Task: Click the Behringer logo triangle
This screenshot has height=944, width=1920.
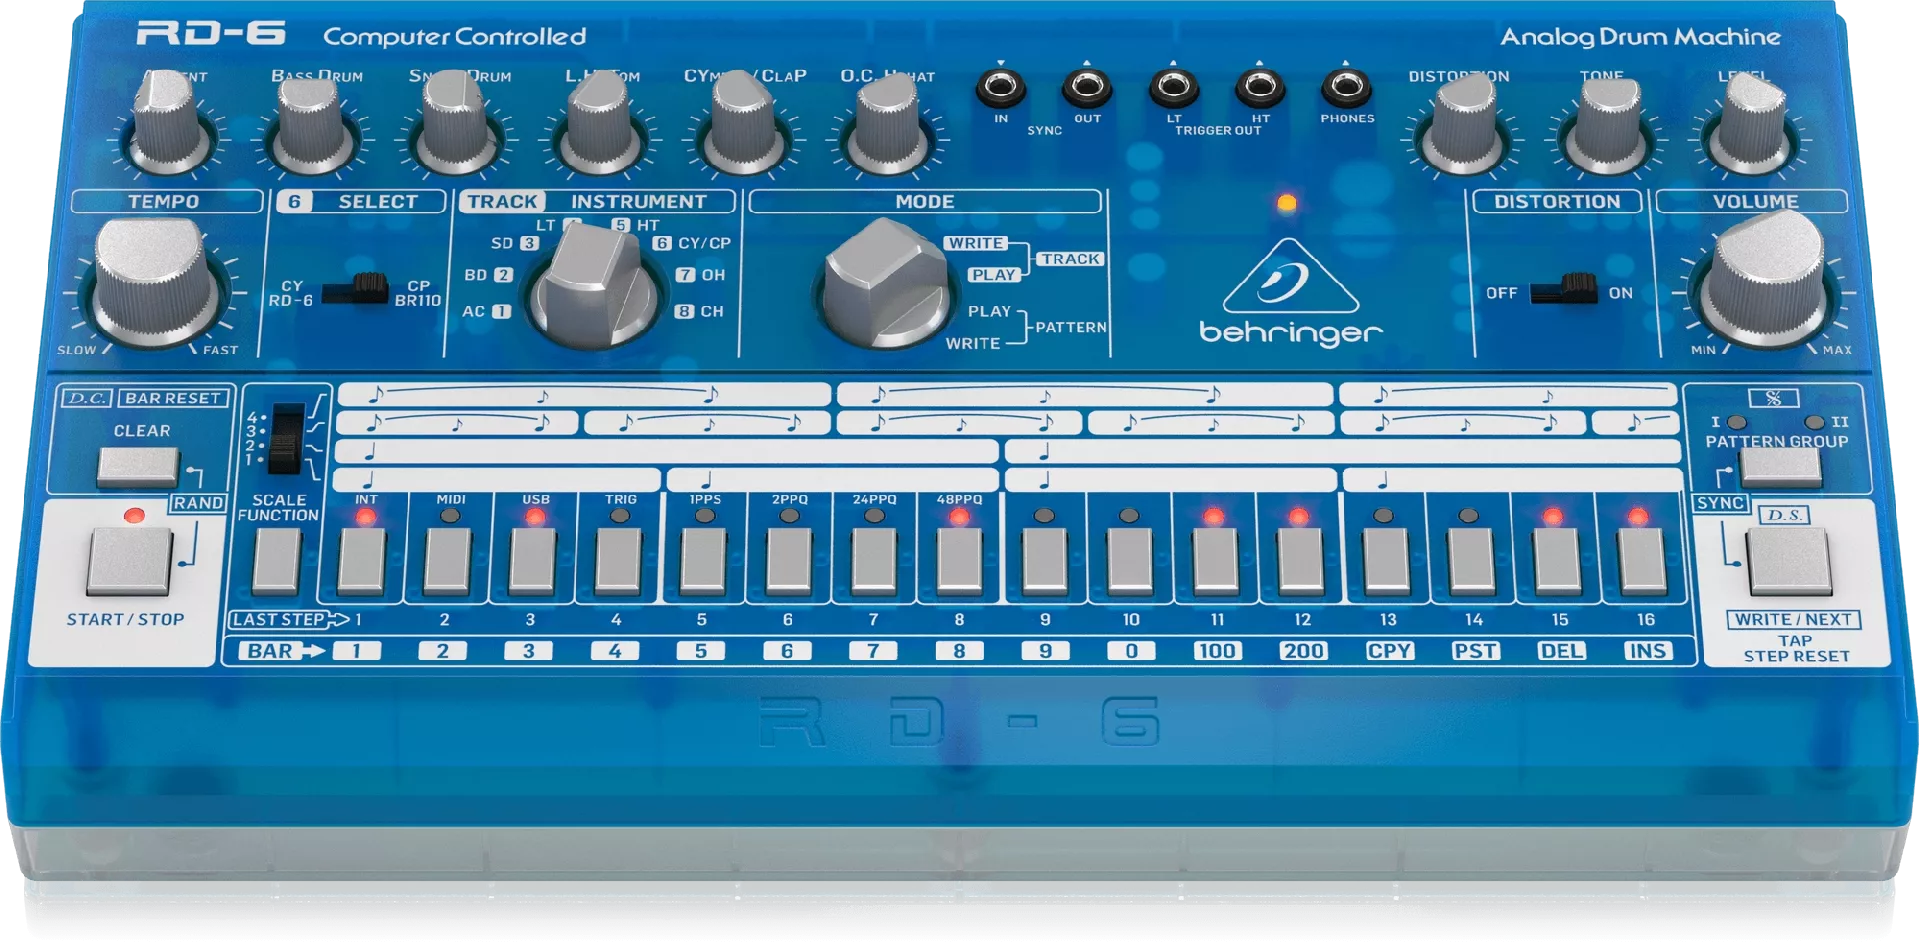Action: 1290,276
